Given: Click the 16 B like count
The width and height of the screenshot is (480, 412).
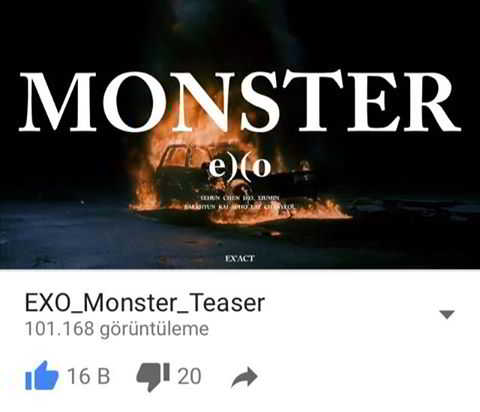Looking at the screenshot, I should 89,376.
